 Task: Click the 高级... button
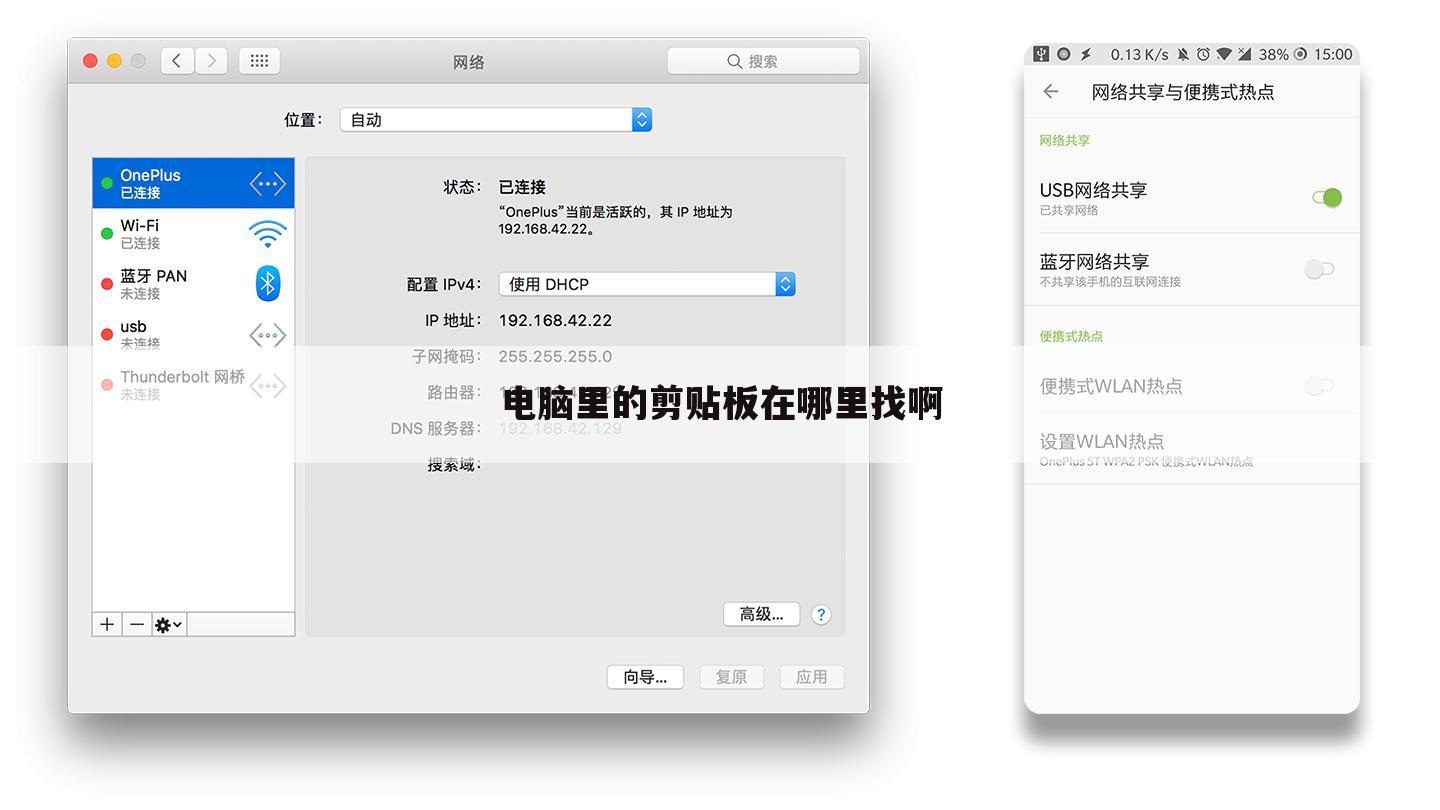[762, 614]
